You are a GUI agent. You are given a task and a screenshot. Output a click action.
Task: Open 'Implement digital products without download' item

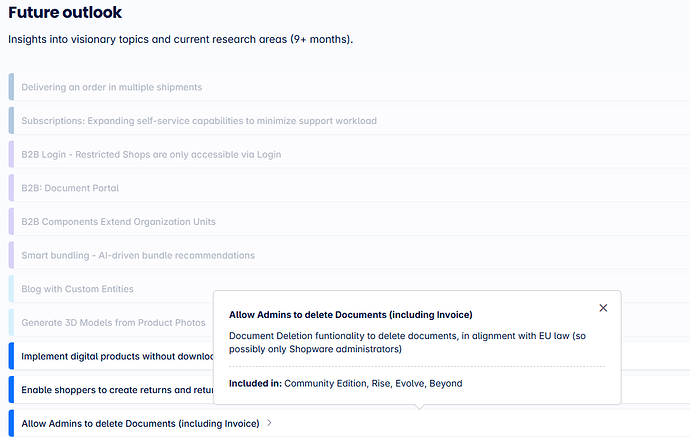point(117,356)
